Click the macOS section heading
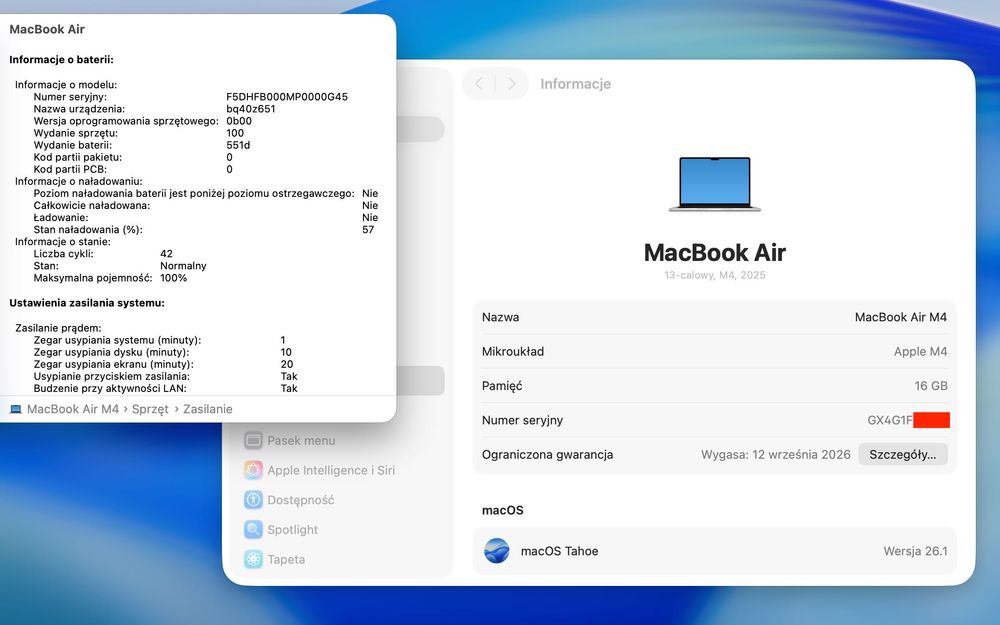This screenshot has height=625, width=1000. coord(503,510)
